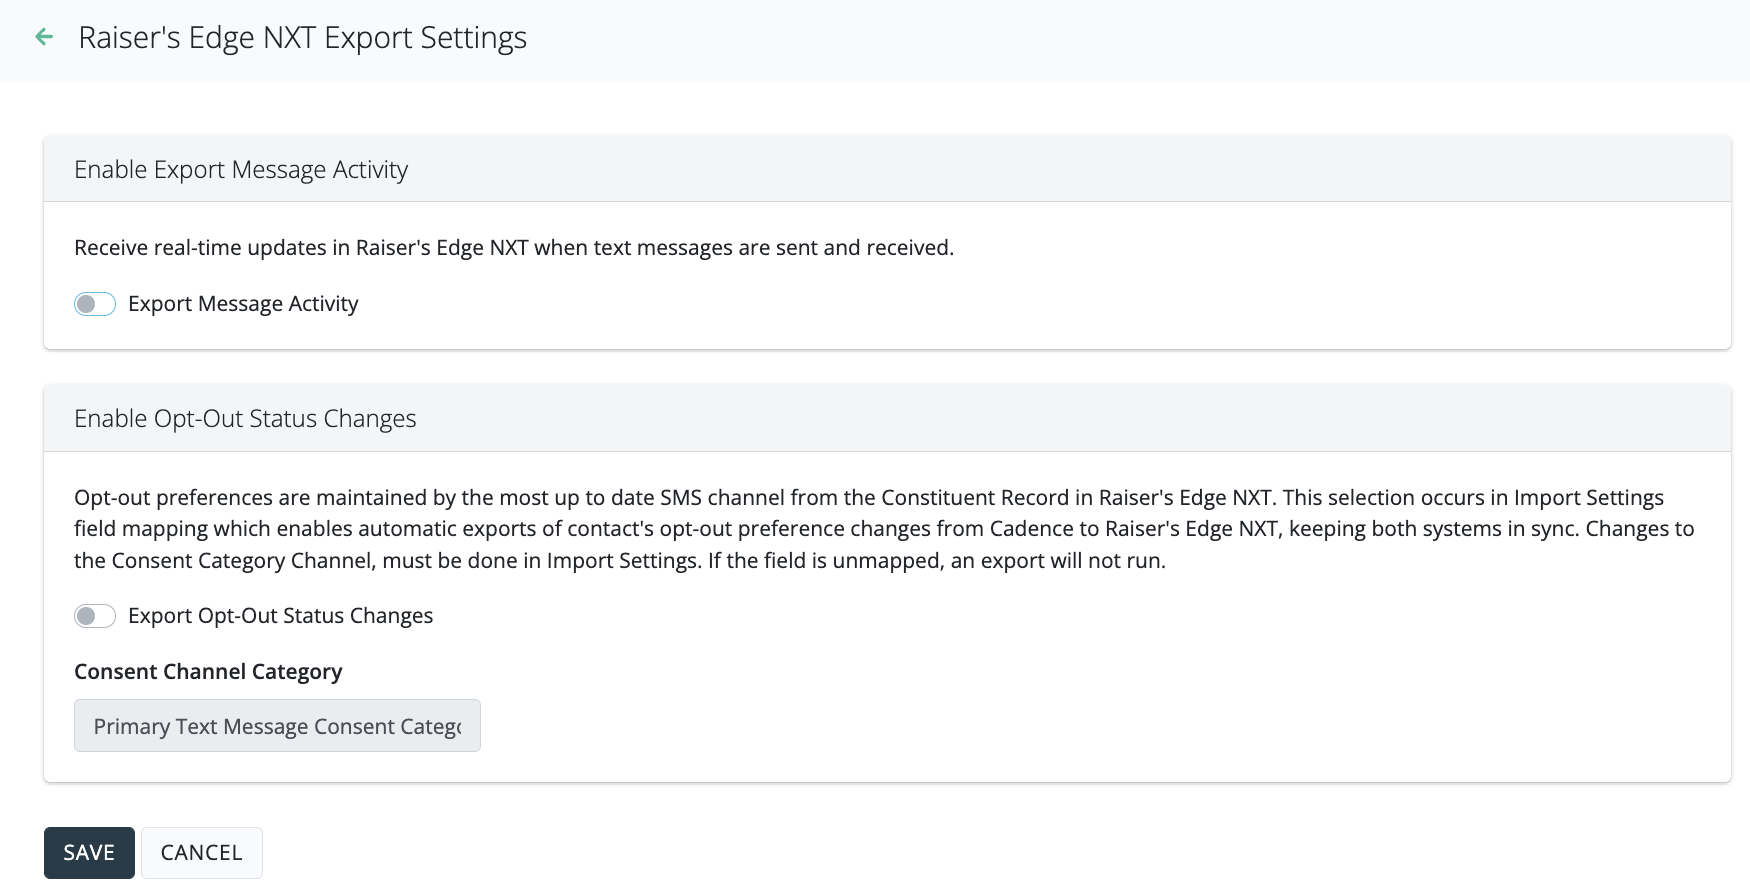Screen dimensions: 1750x886
Task: Click 'If the field is unmapped' sentence
Action: (x=936, y=561)
